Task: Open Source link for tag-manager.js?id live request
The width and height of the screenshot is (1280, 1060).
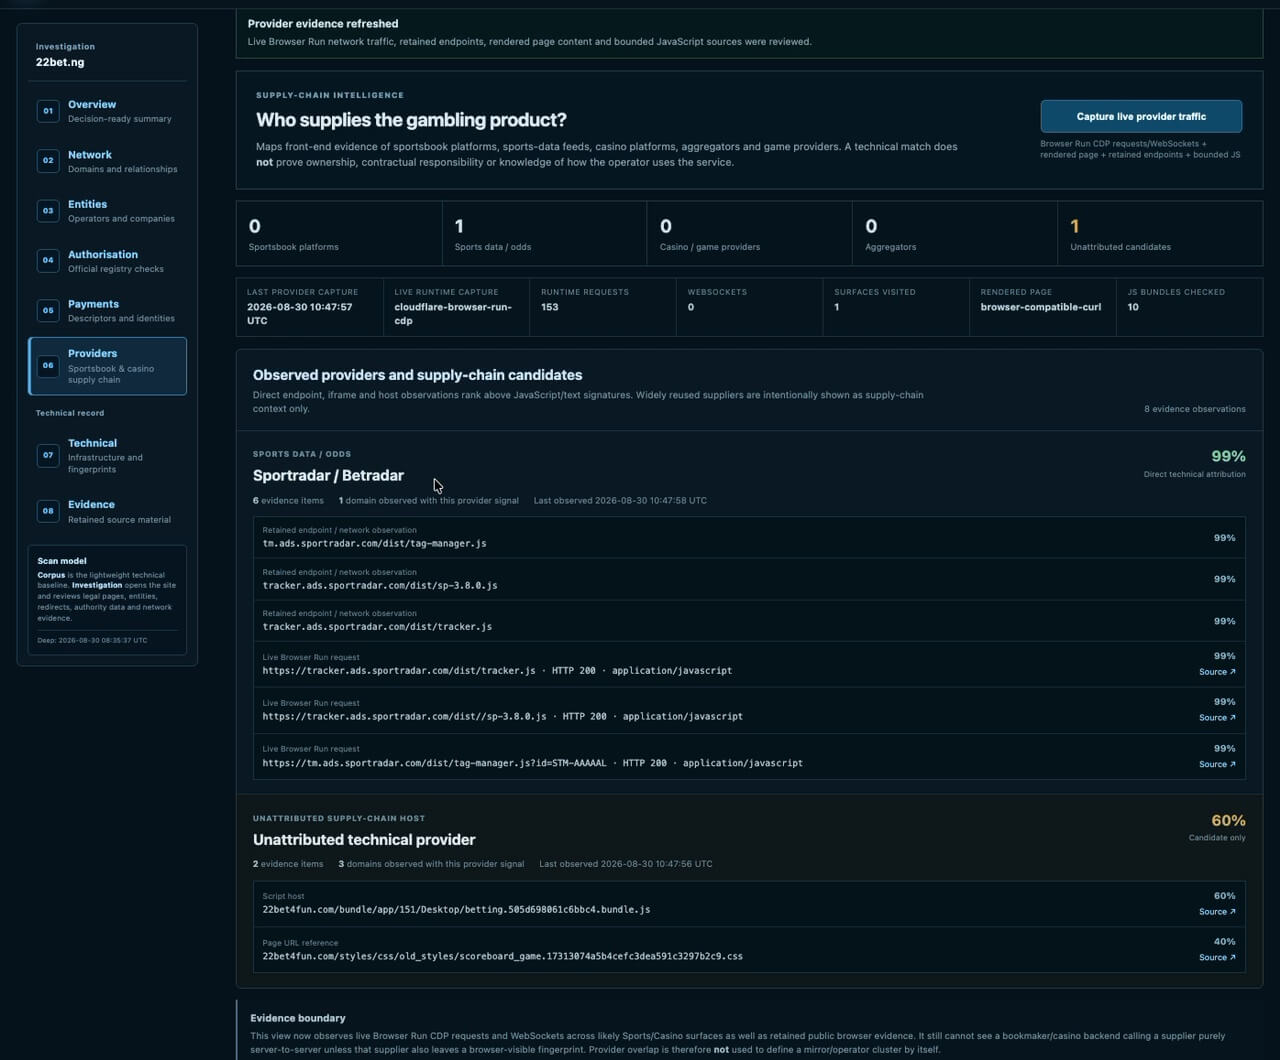Action: pyautogui.click(x=1217, y=764)
